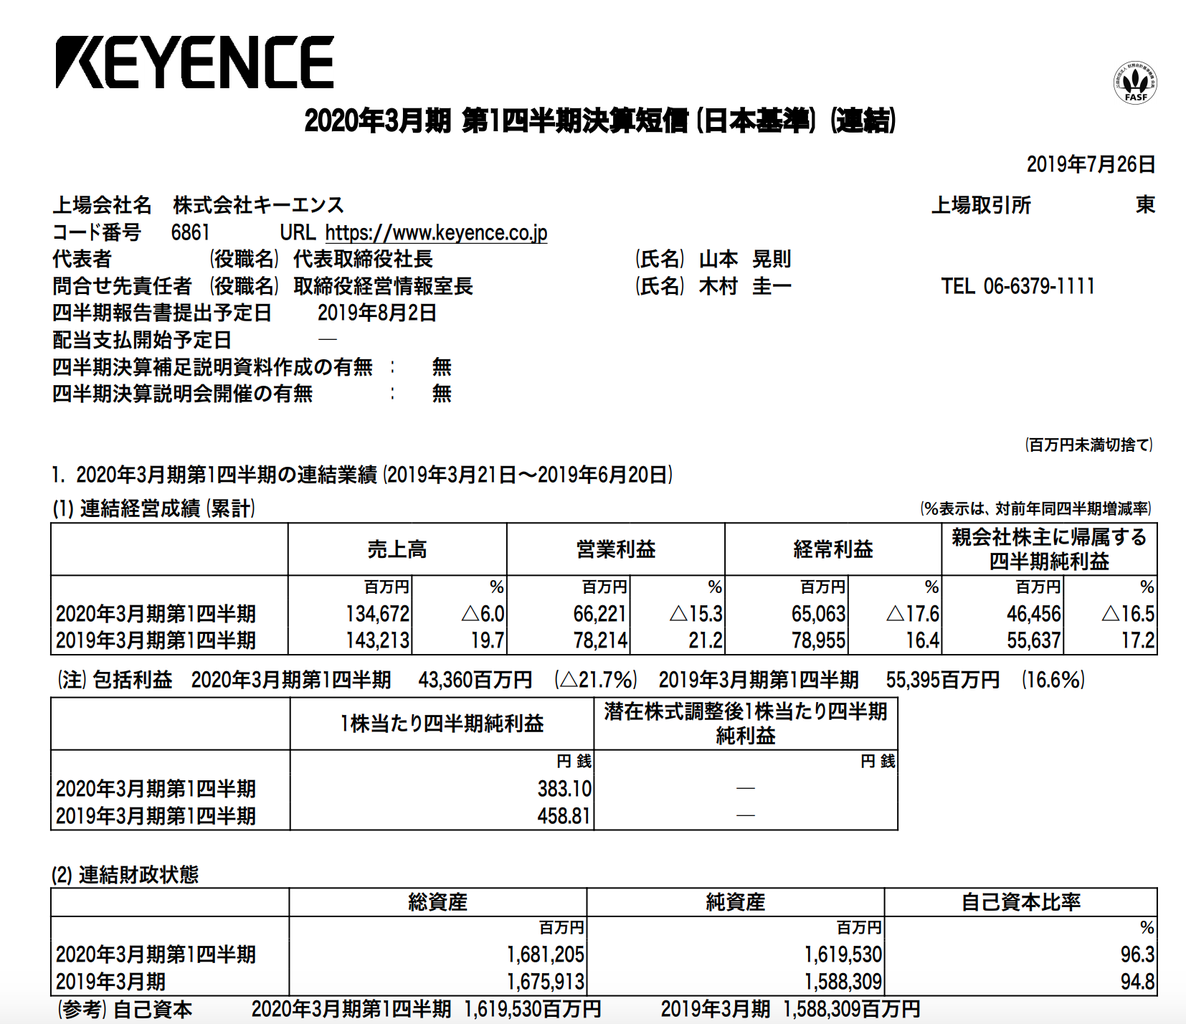Click equity ratio 96.3

[1138, 954]
